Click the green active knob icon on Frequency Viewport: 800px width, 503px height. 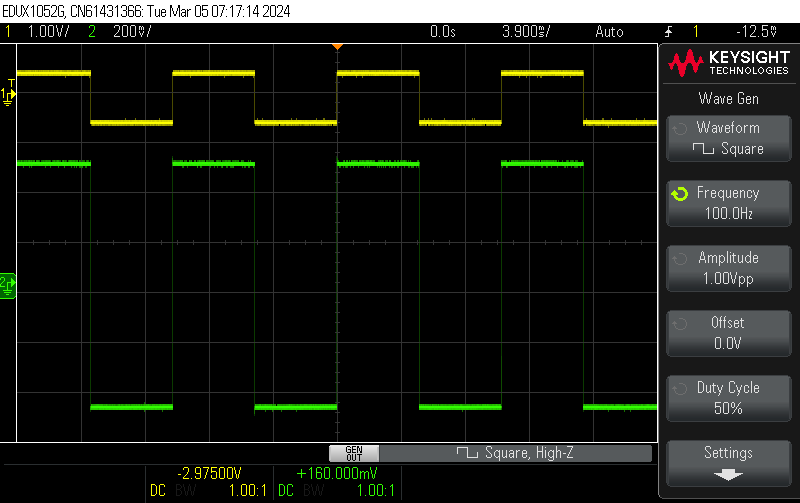point(680,193)
